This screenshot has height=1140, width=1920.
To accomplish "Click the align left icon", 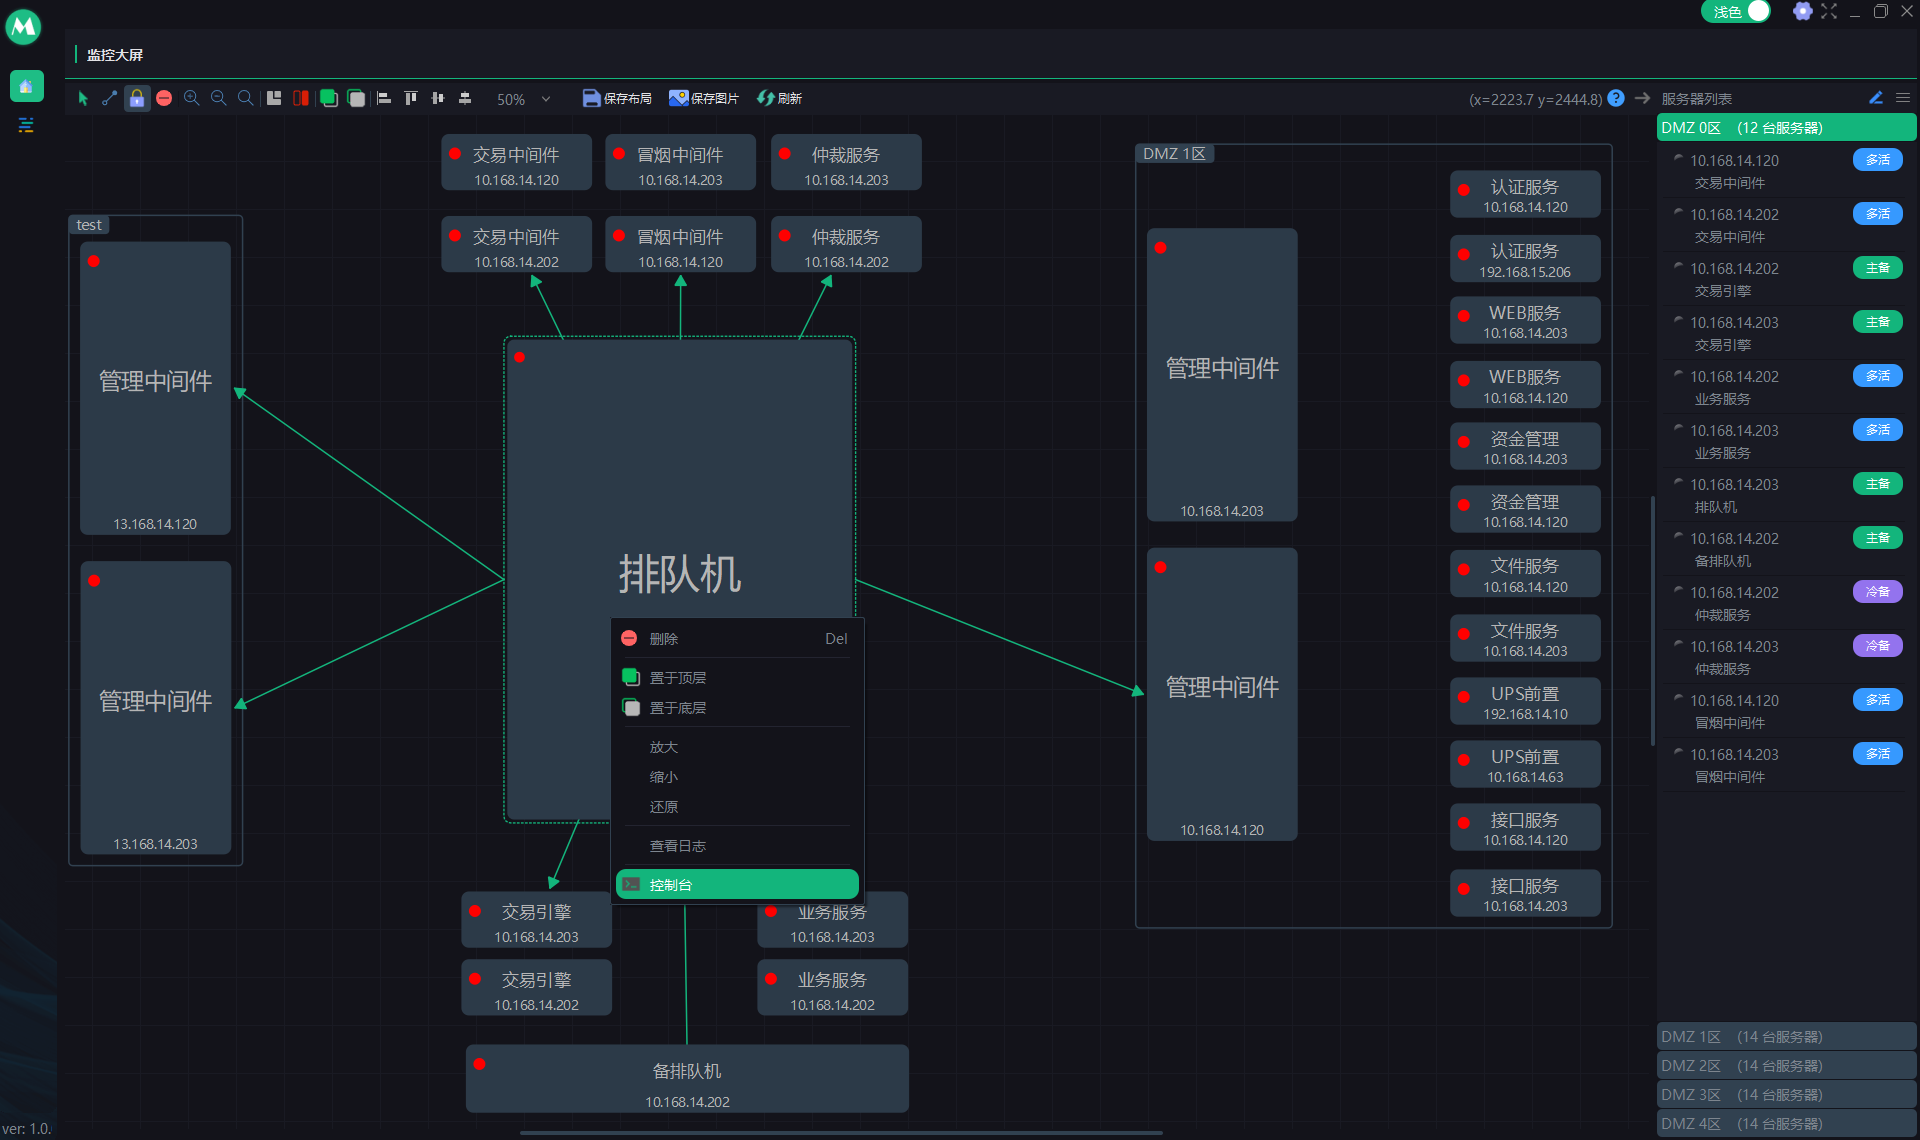I will [384, 98].
